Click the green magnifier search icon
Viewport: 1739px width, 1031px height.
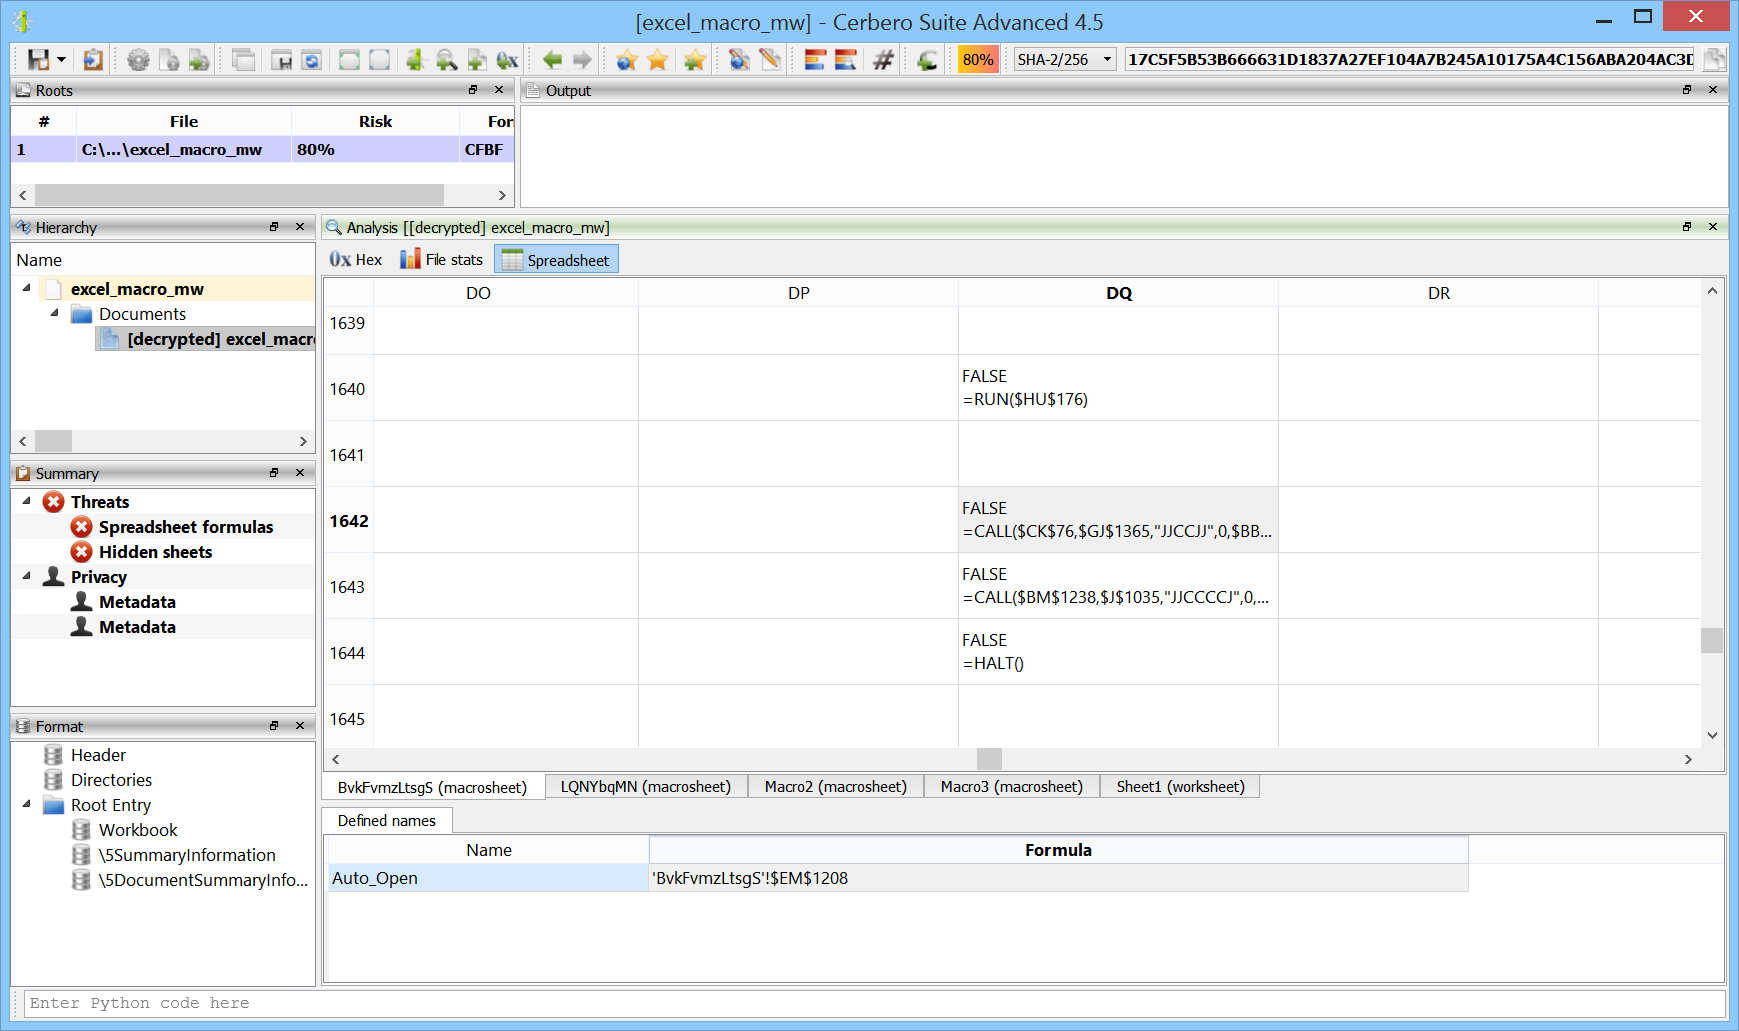pyautogui.click(x=446, y=60)
